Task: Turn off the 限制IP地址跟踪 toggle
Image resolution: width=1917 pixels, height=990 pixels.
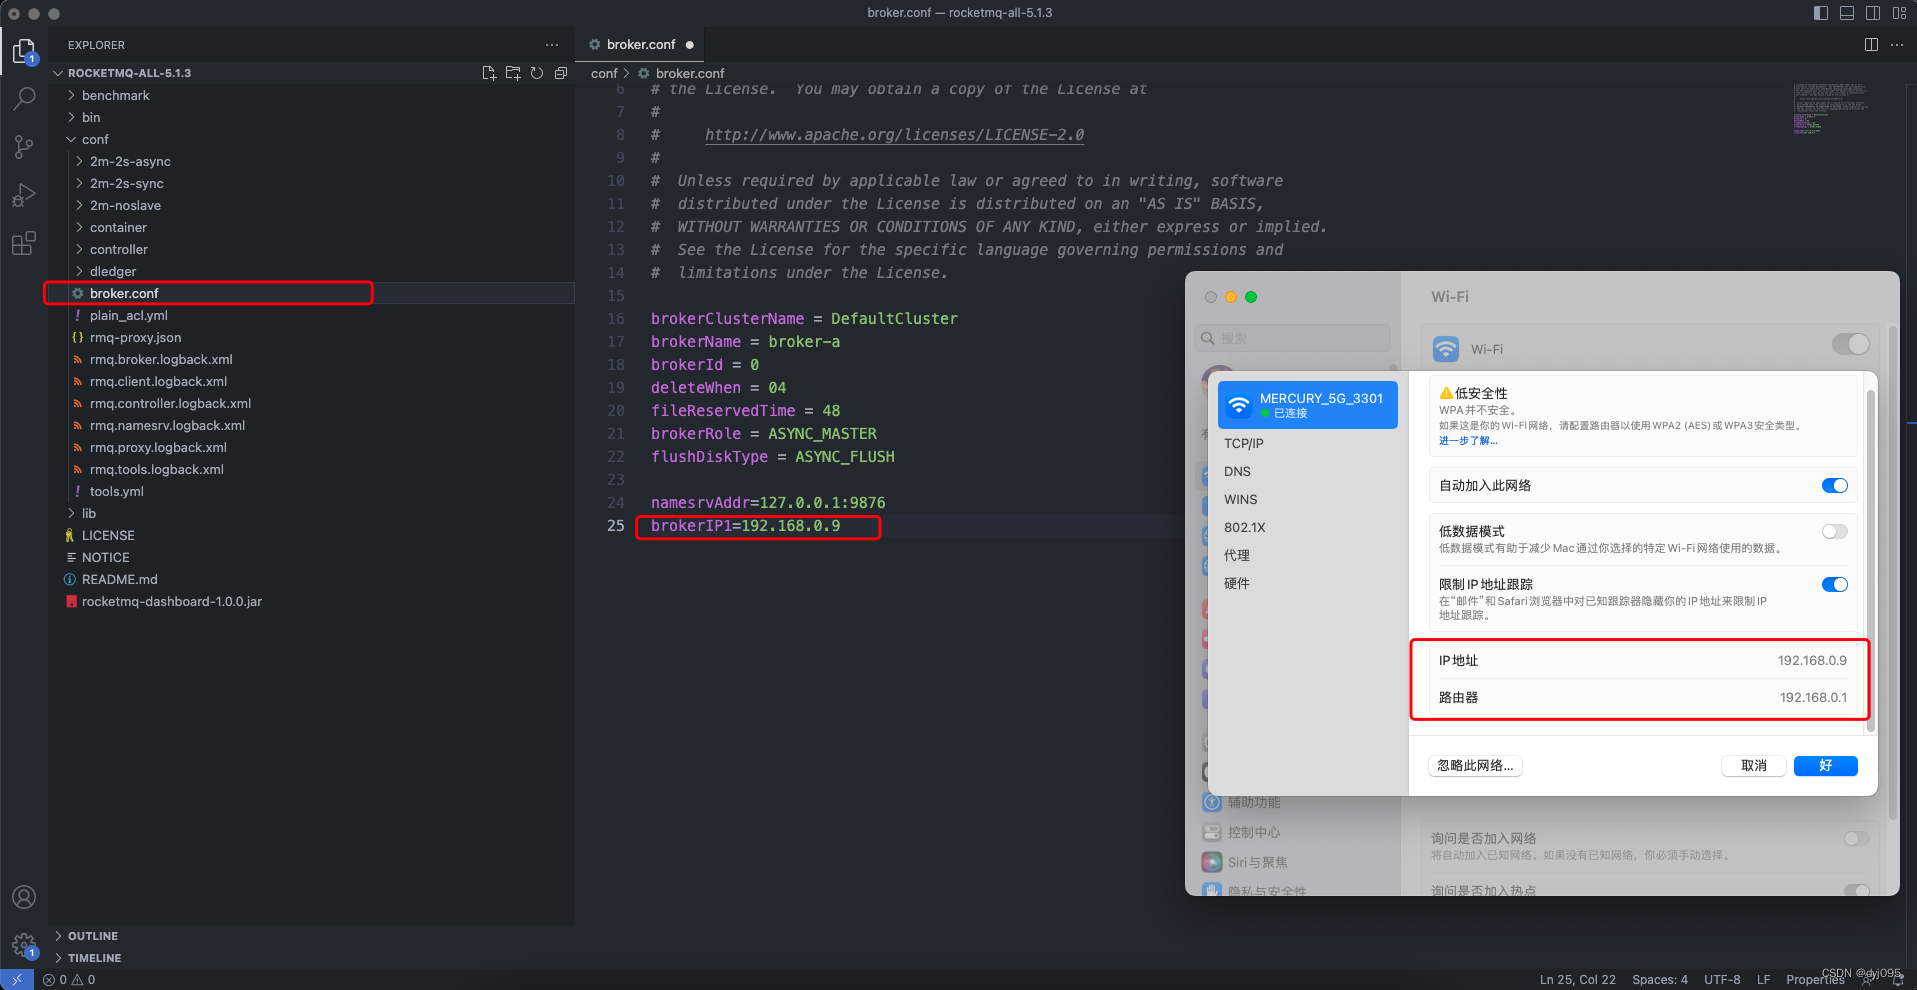Action: 1835,584
